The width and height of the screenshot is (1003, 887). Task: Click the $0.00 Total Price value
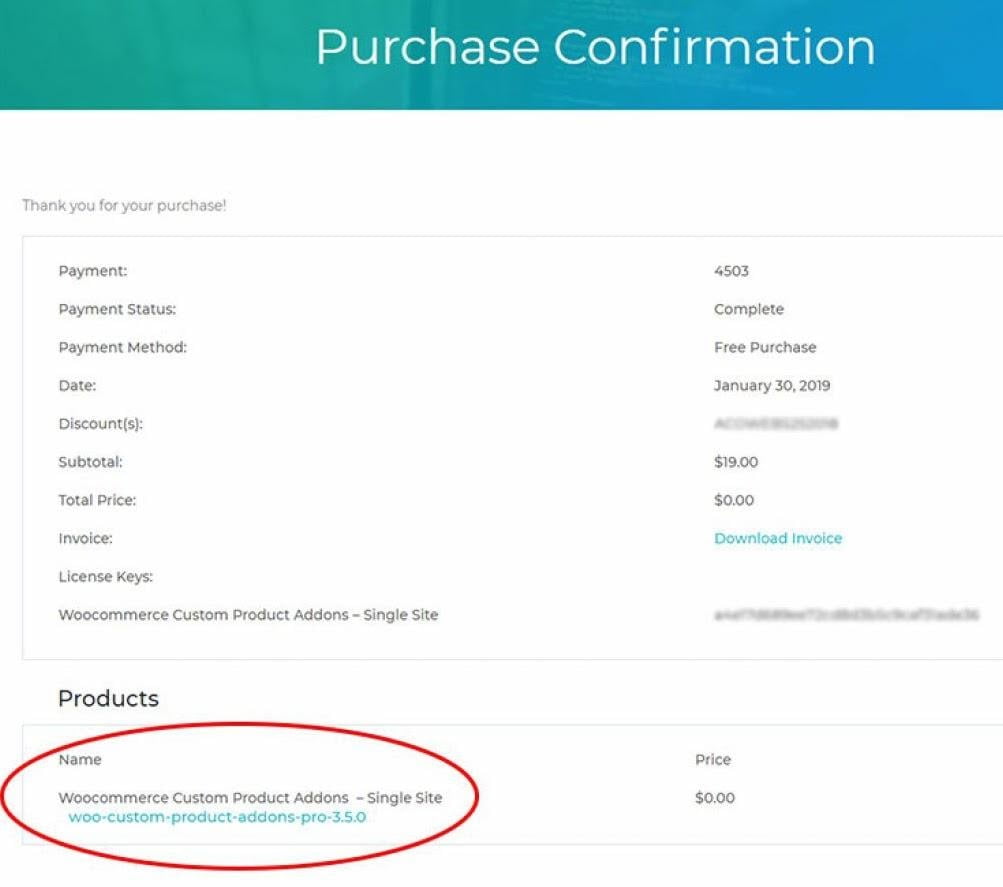(x=734, y=500)
